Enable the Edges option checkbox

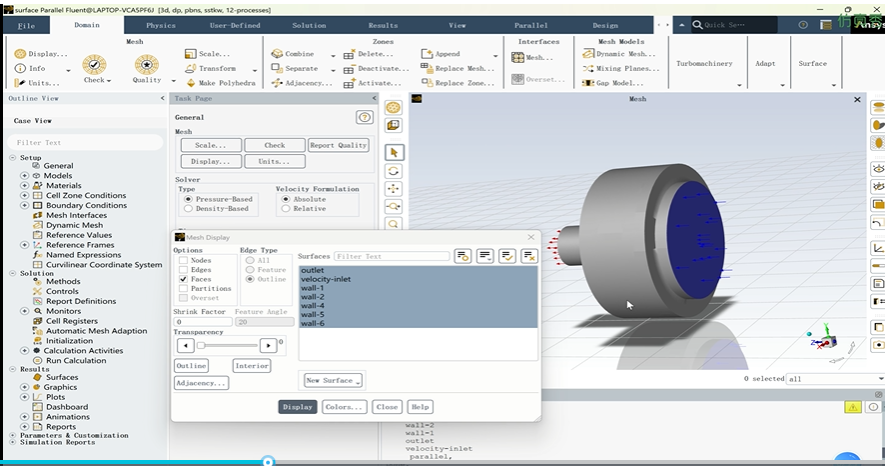pos(183,270)
